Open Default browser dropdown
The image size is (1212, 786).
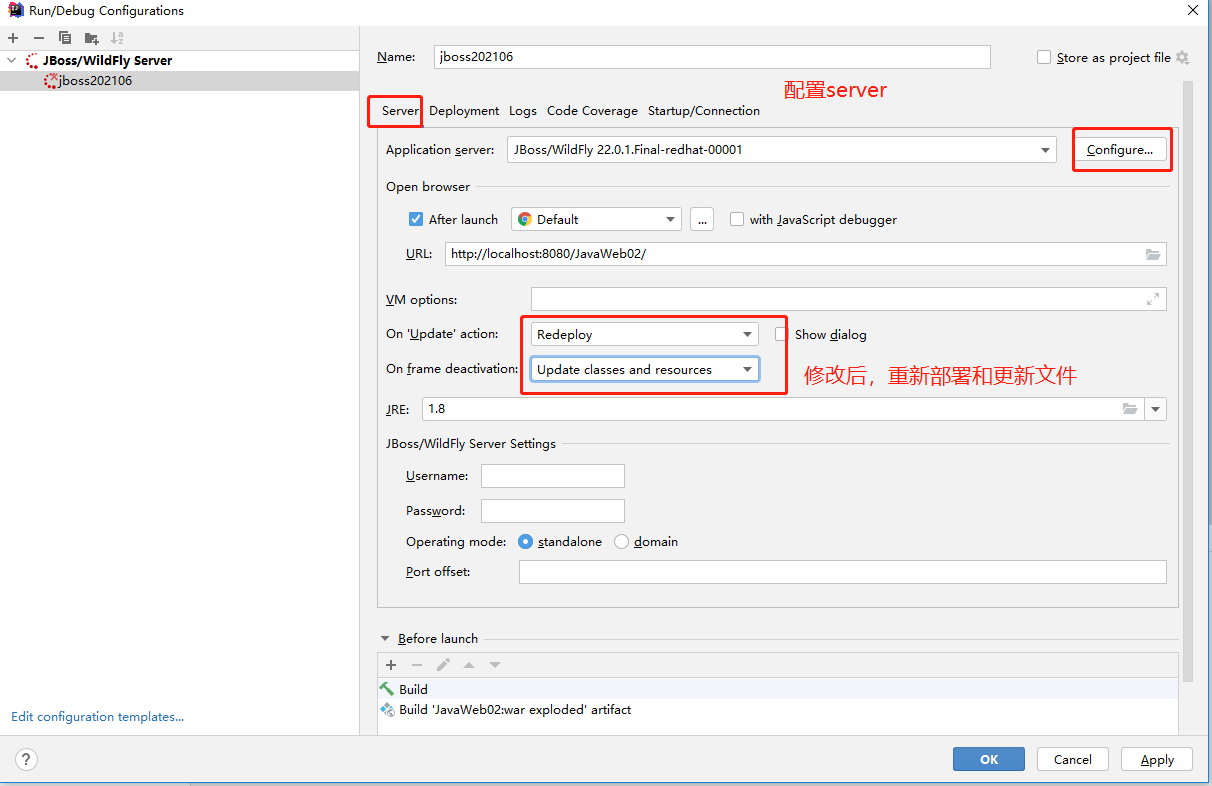click(596, 219)
